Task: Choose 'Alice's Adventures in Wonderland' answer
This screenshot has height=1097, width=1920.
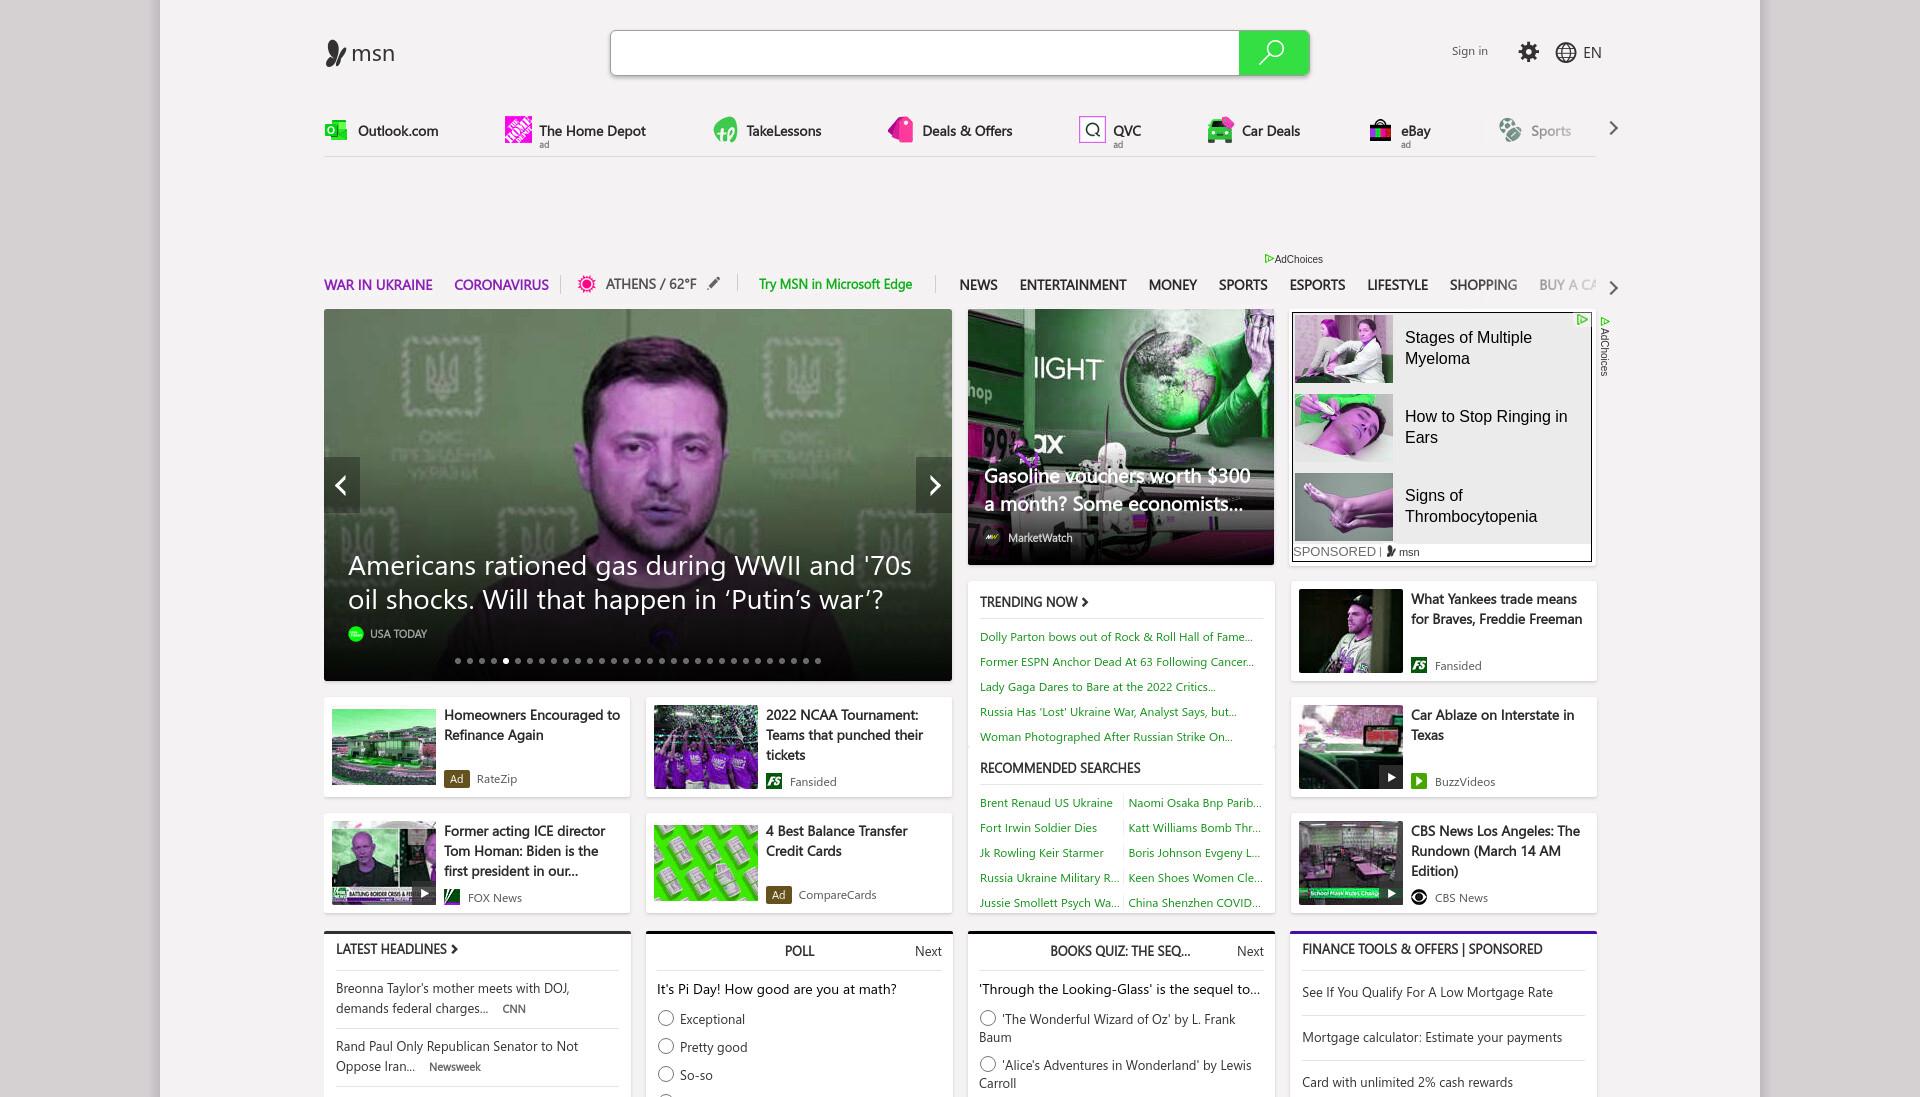Action: [x=988, y=1064]
